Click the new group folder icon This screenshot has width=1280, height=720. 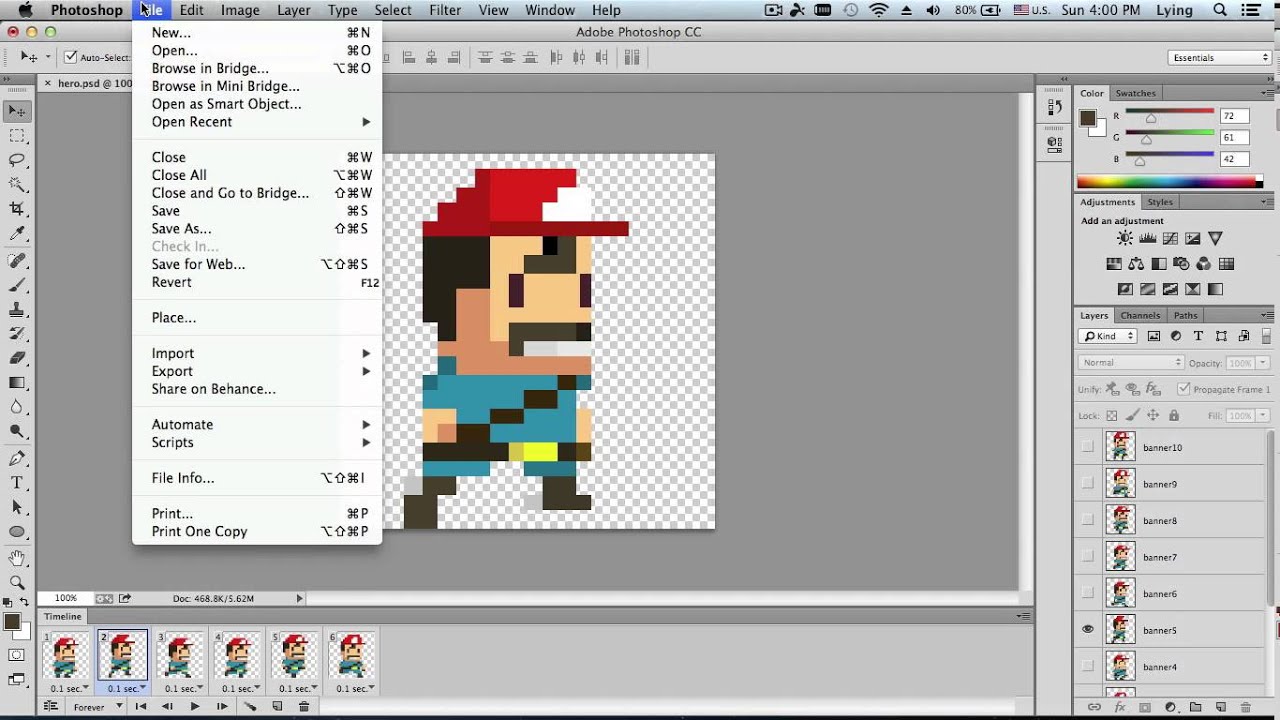(x=1194, y=707)
